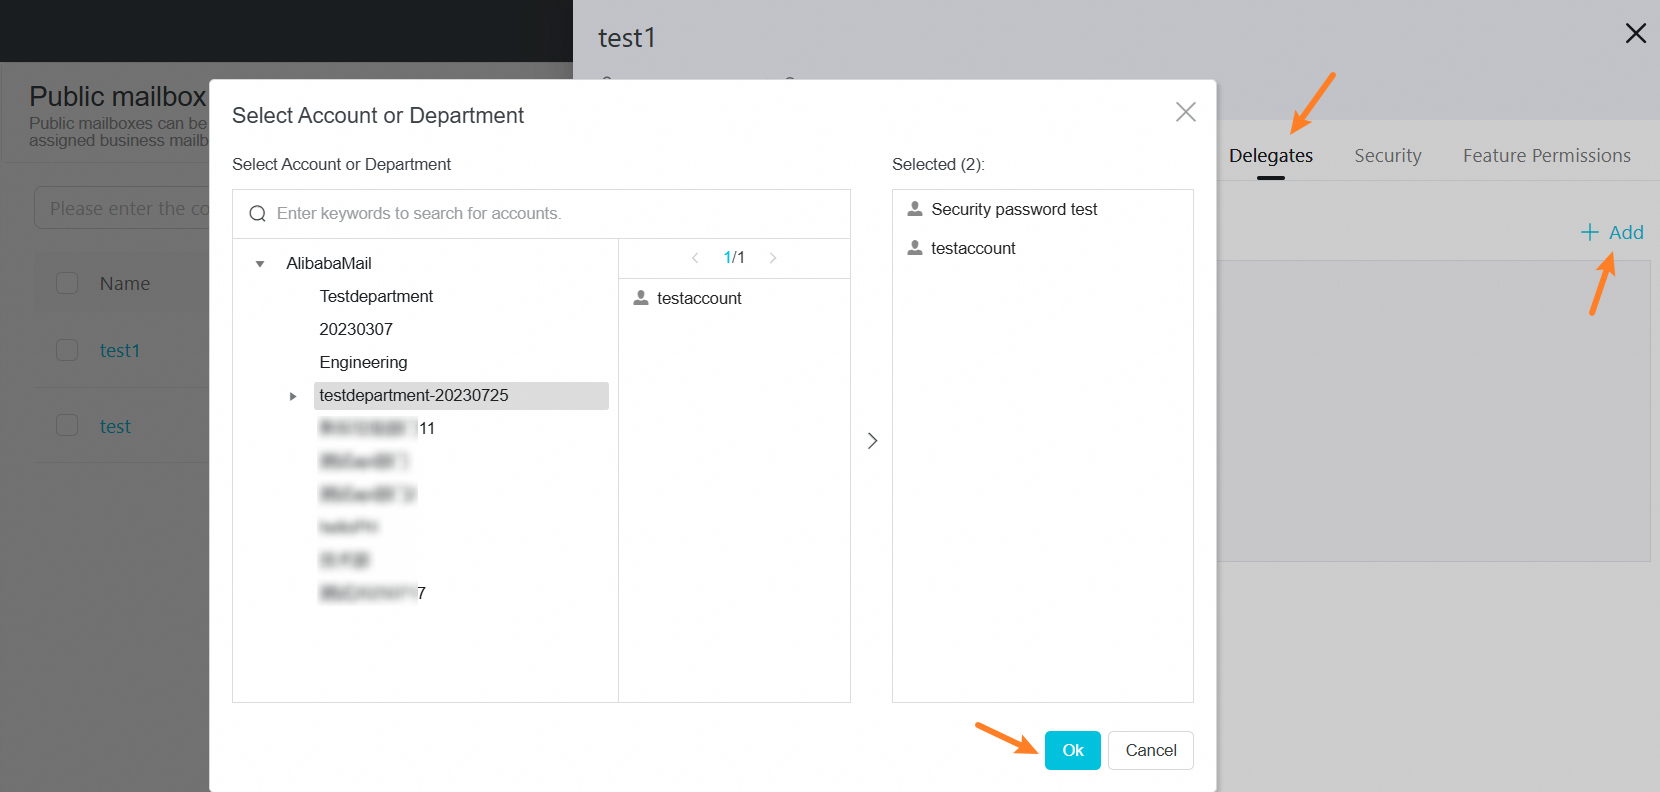Close the Select Account or Department dialog
This screenshot has height=792, width=1660.
click(1185, 112)
